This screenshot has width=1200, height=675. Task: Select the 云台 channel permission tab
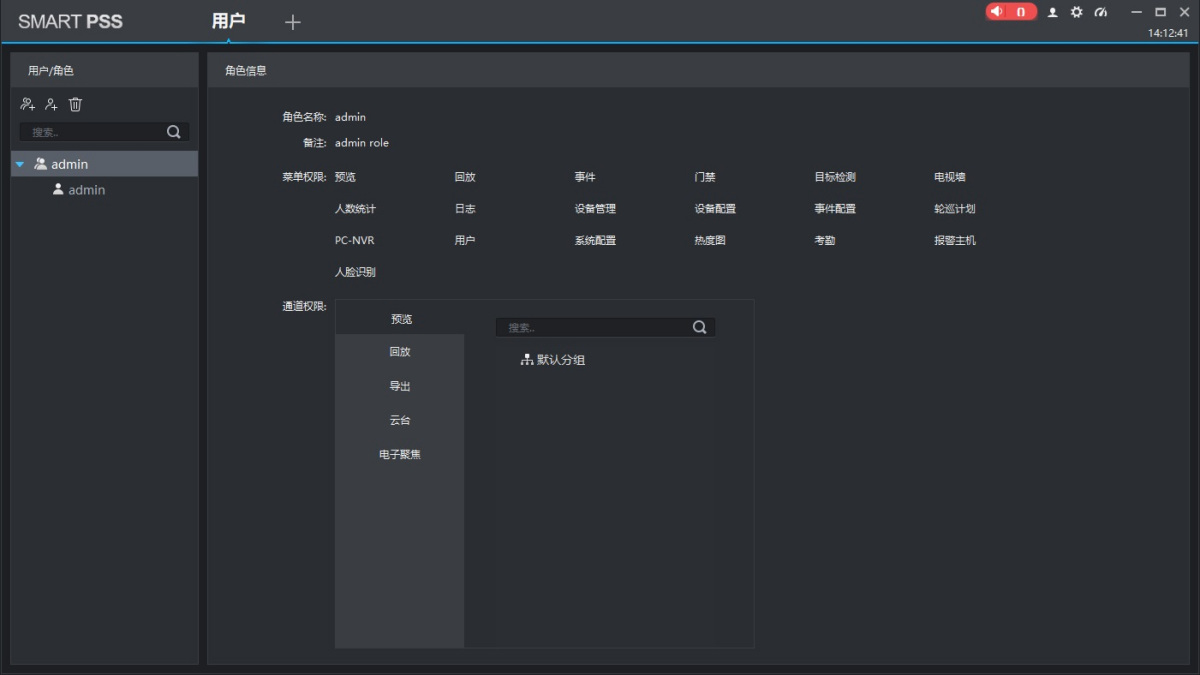(400, 420)
